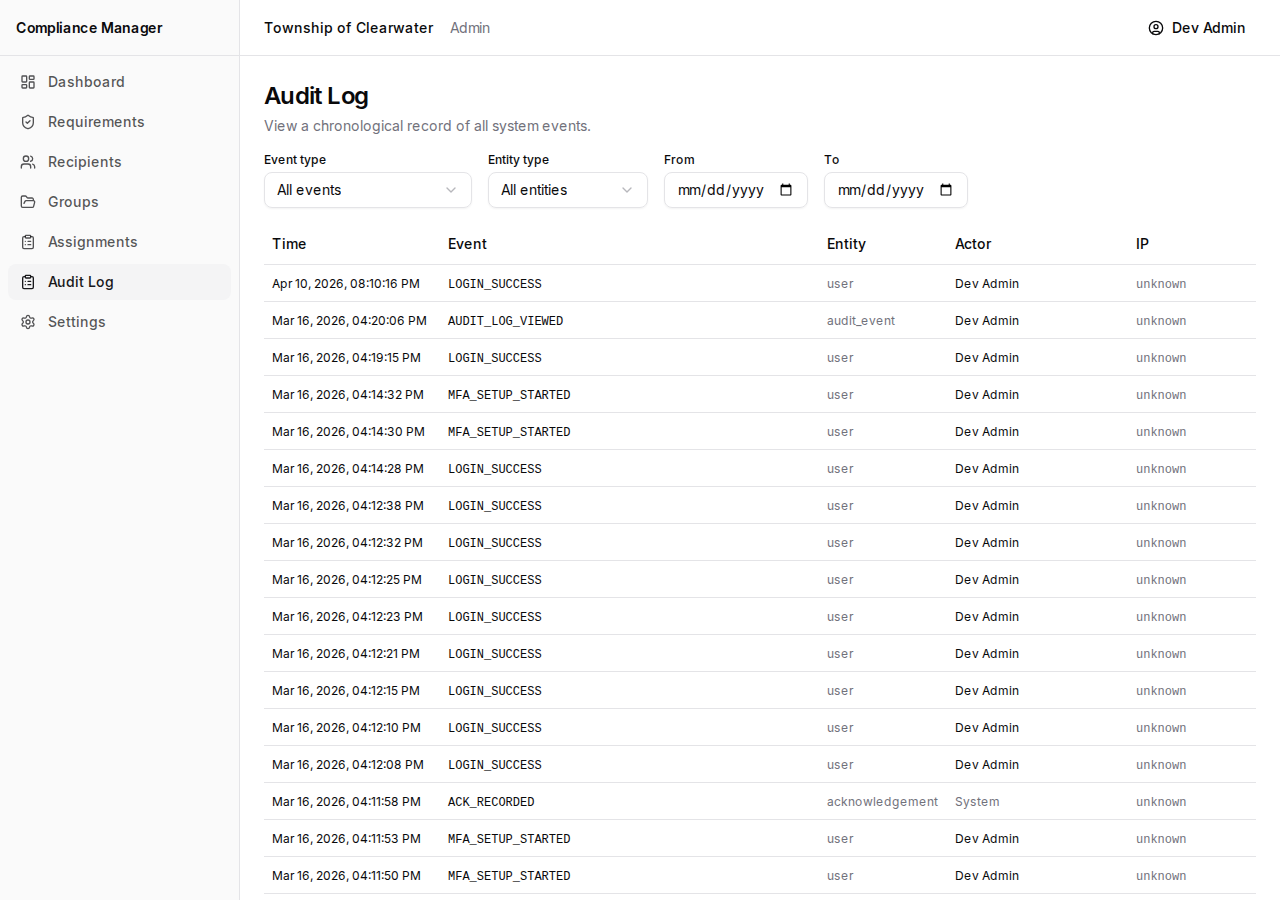Screen dimensions: 1280x900
Task: Click the Admin role label in header
Action: [x=470, y=28]
